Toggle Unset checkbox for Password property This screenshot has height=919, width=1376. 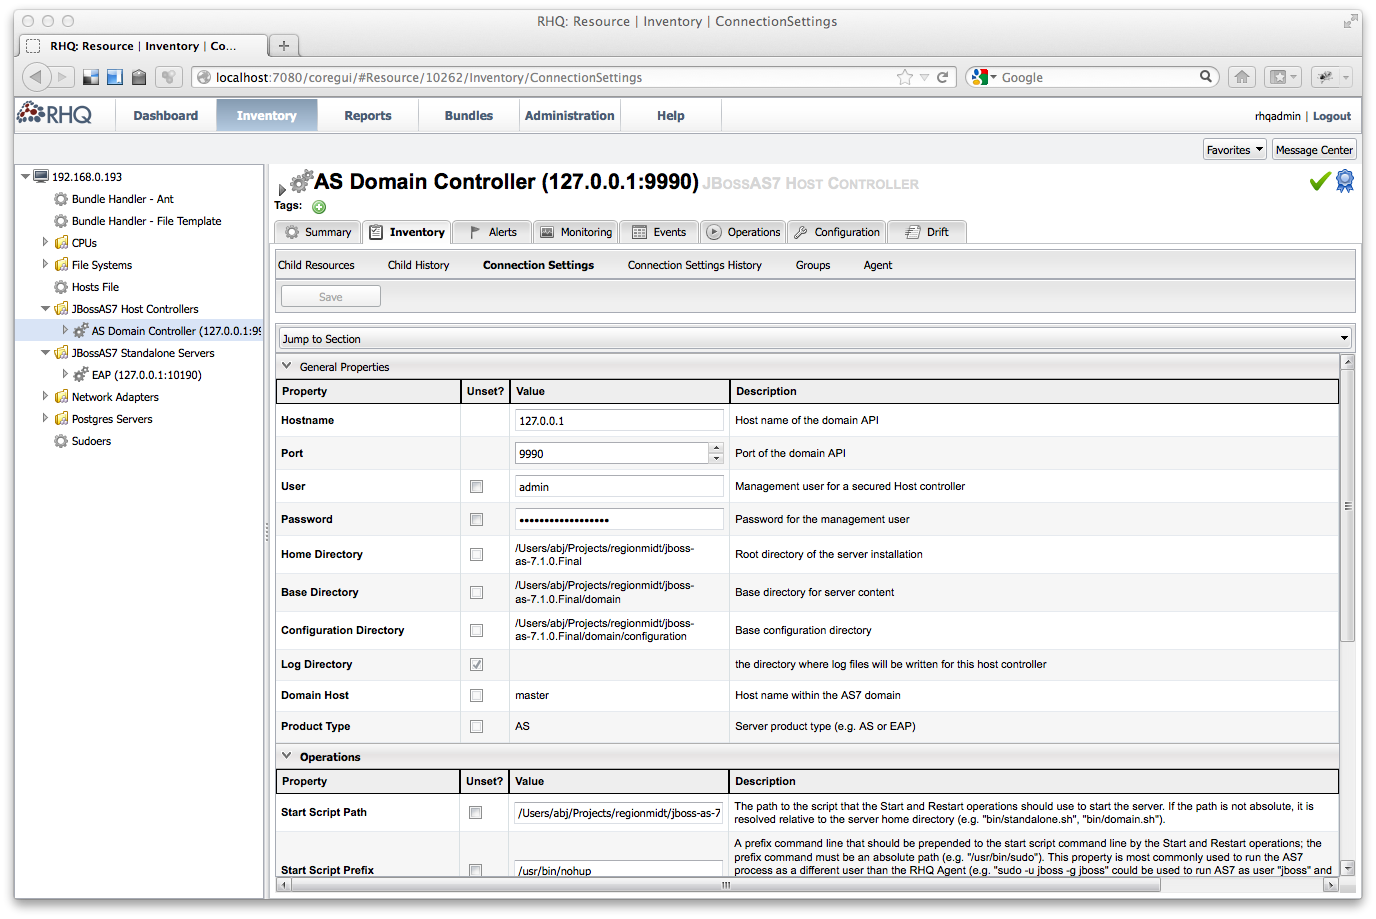[x=477, y=520]
